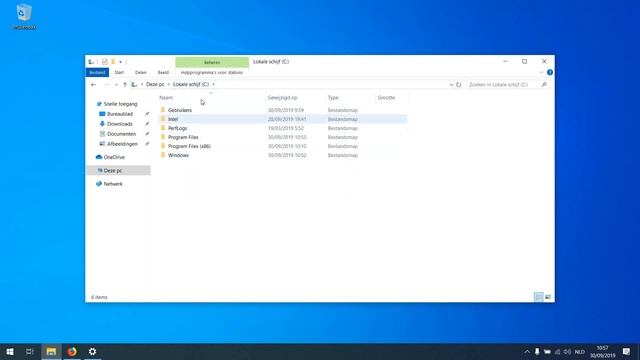Expand the chevron after Lokale schijf (C:)
Screen dimensions: 640x360
pyautogui.click(x=213, y=84)
